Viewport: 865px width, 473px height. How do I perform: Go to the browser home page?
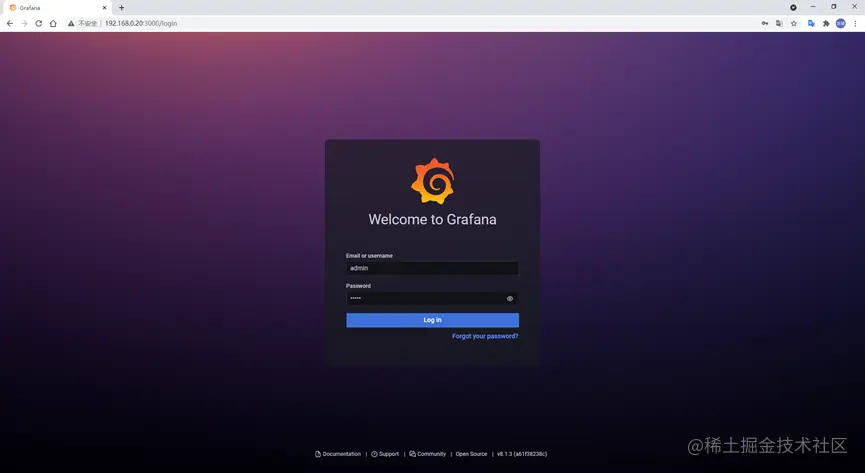(x=53, y=23)
